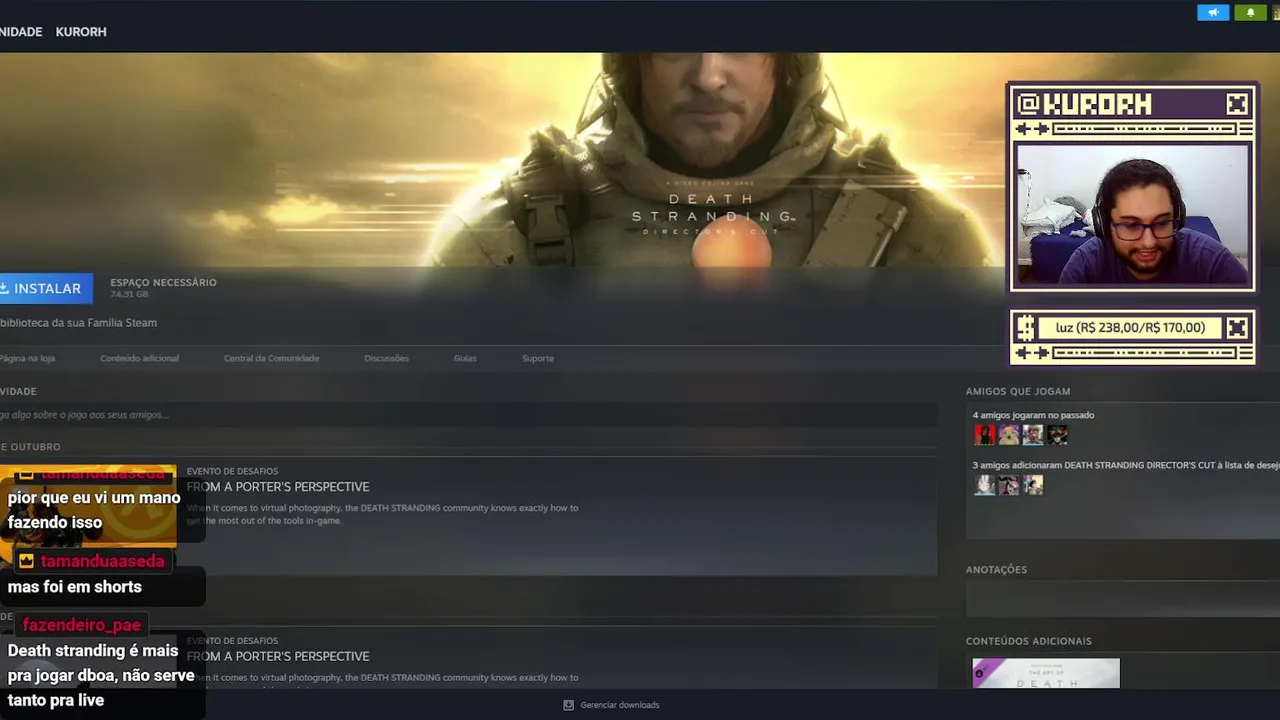Click third avatar under '3 amigos adicionaram'
The image size is (1280, 720).
(x=1033, y=485)
